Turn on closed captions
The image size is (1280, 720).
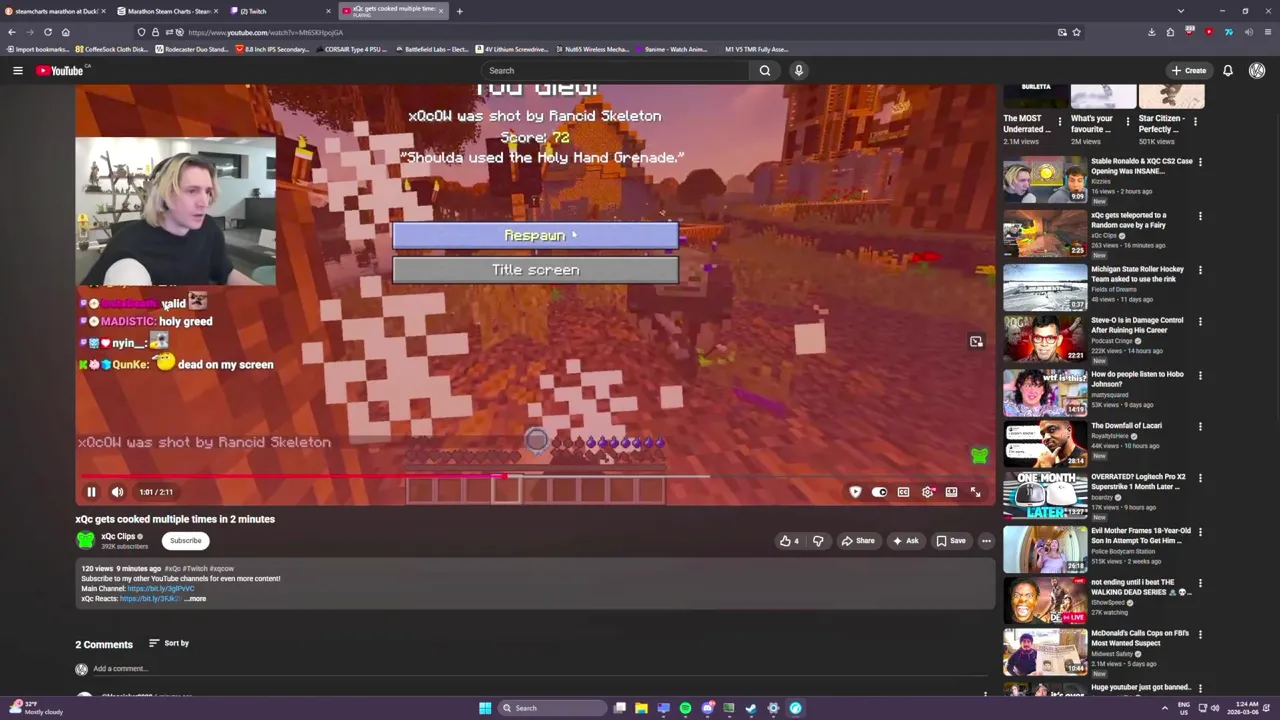point(903,492)
